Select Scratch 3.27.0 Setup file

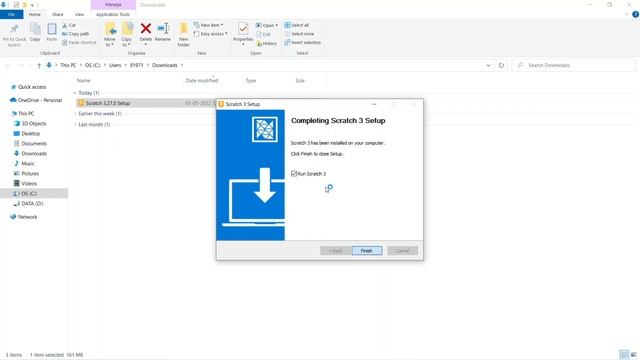pyautogui.click(x=108, y=103)
